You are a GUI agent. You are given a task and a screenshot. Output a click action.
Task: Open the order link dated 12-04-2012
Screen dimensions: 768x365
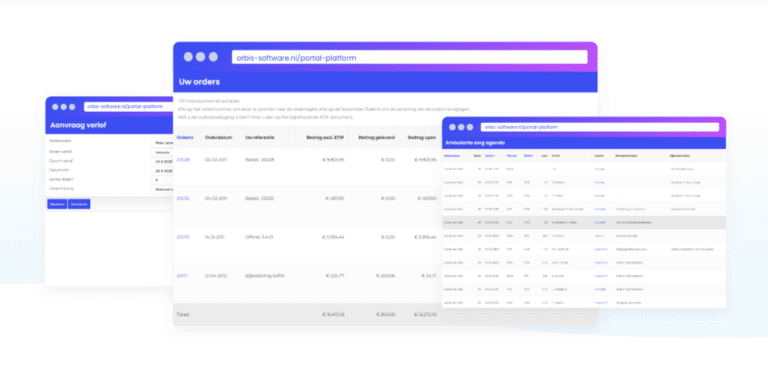pos(181,276)
